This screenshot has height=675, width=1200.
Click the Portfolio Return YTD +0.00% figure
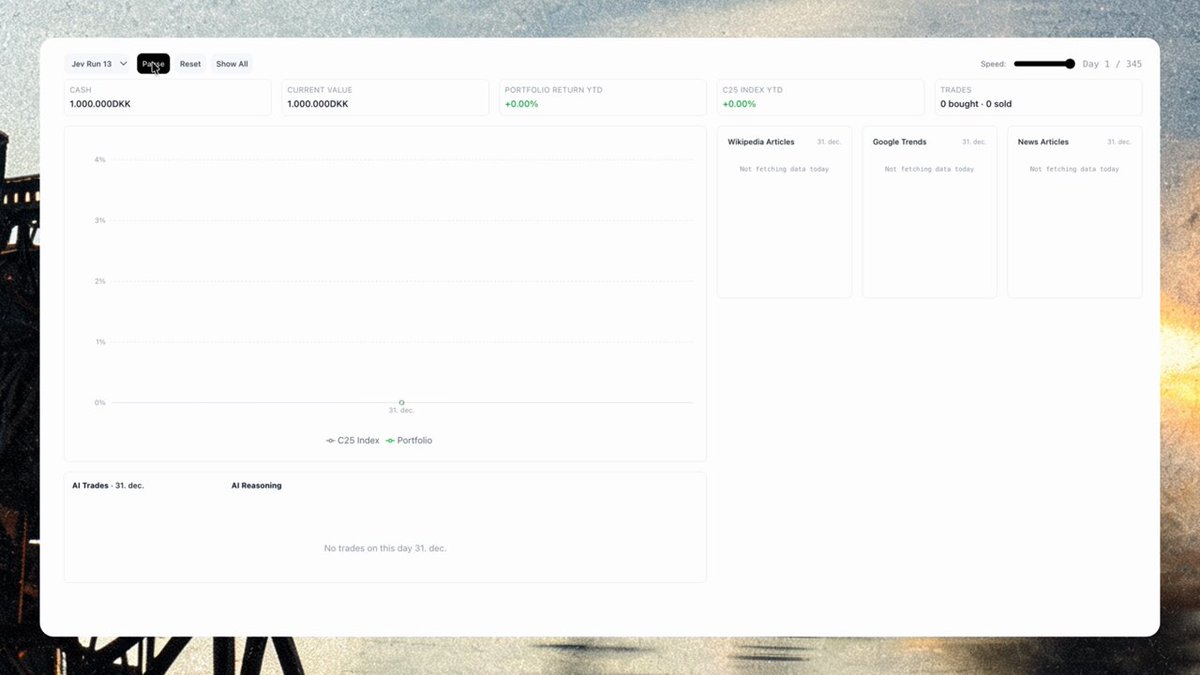click(521, 104)
